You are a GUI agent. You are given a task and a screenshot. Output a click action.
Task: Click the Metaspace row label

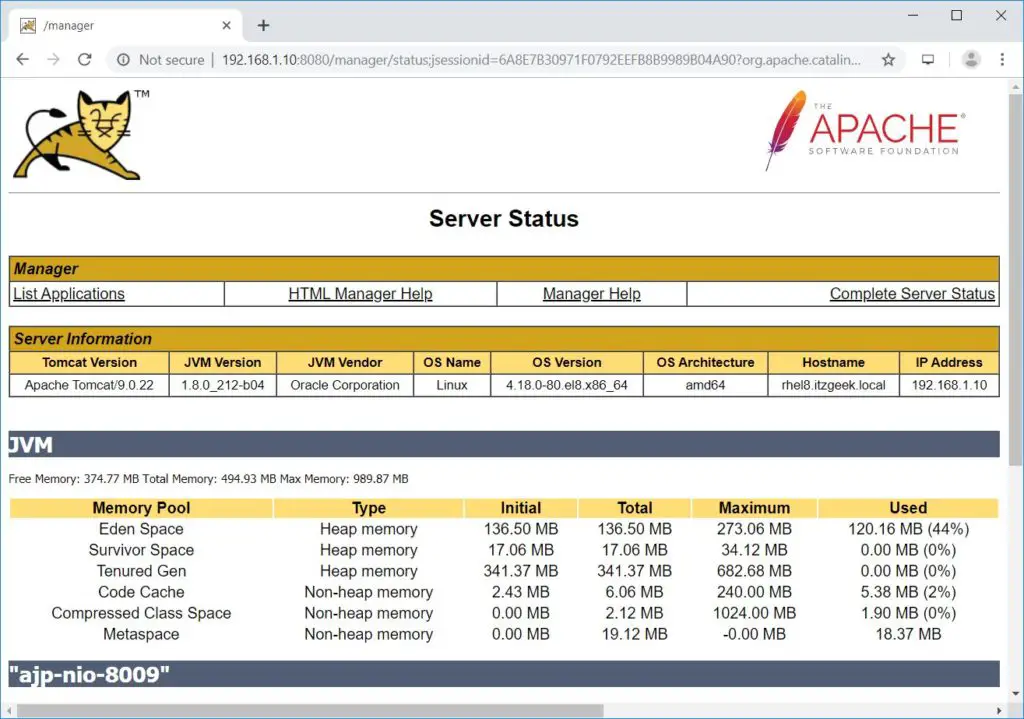click(141, 634)
